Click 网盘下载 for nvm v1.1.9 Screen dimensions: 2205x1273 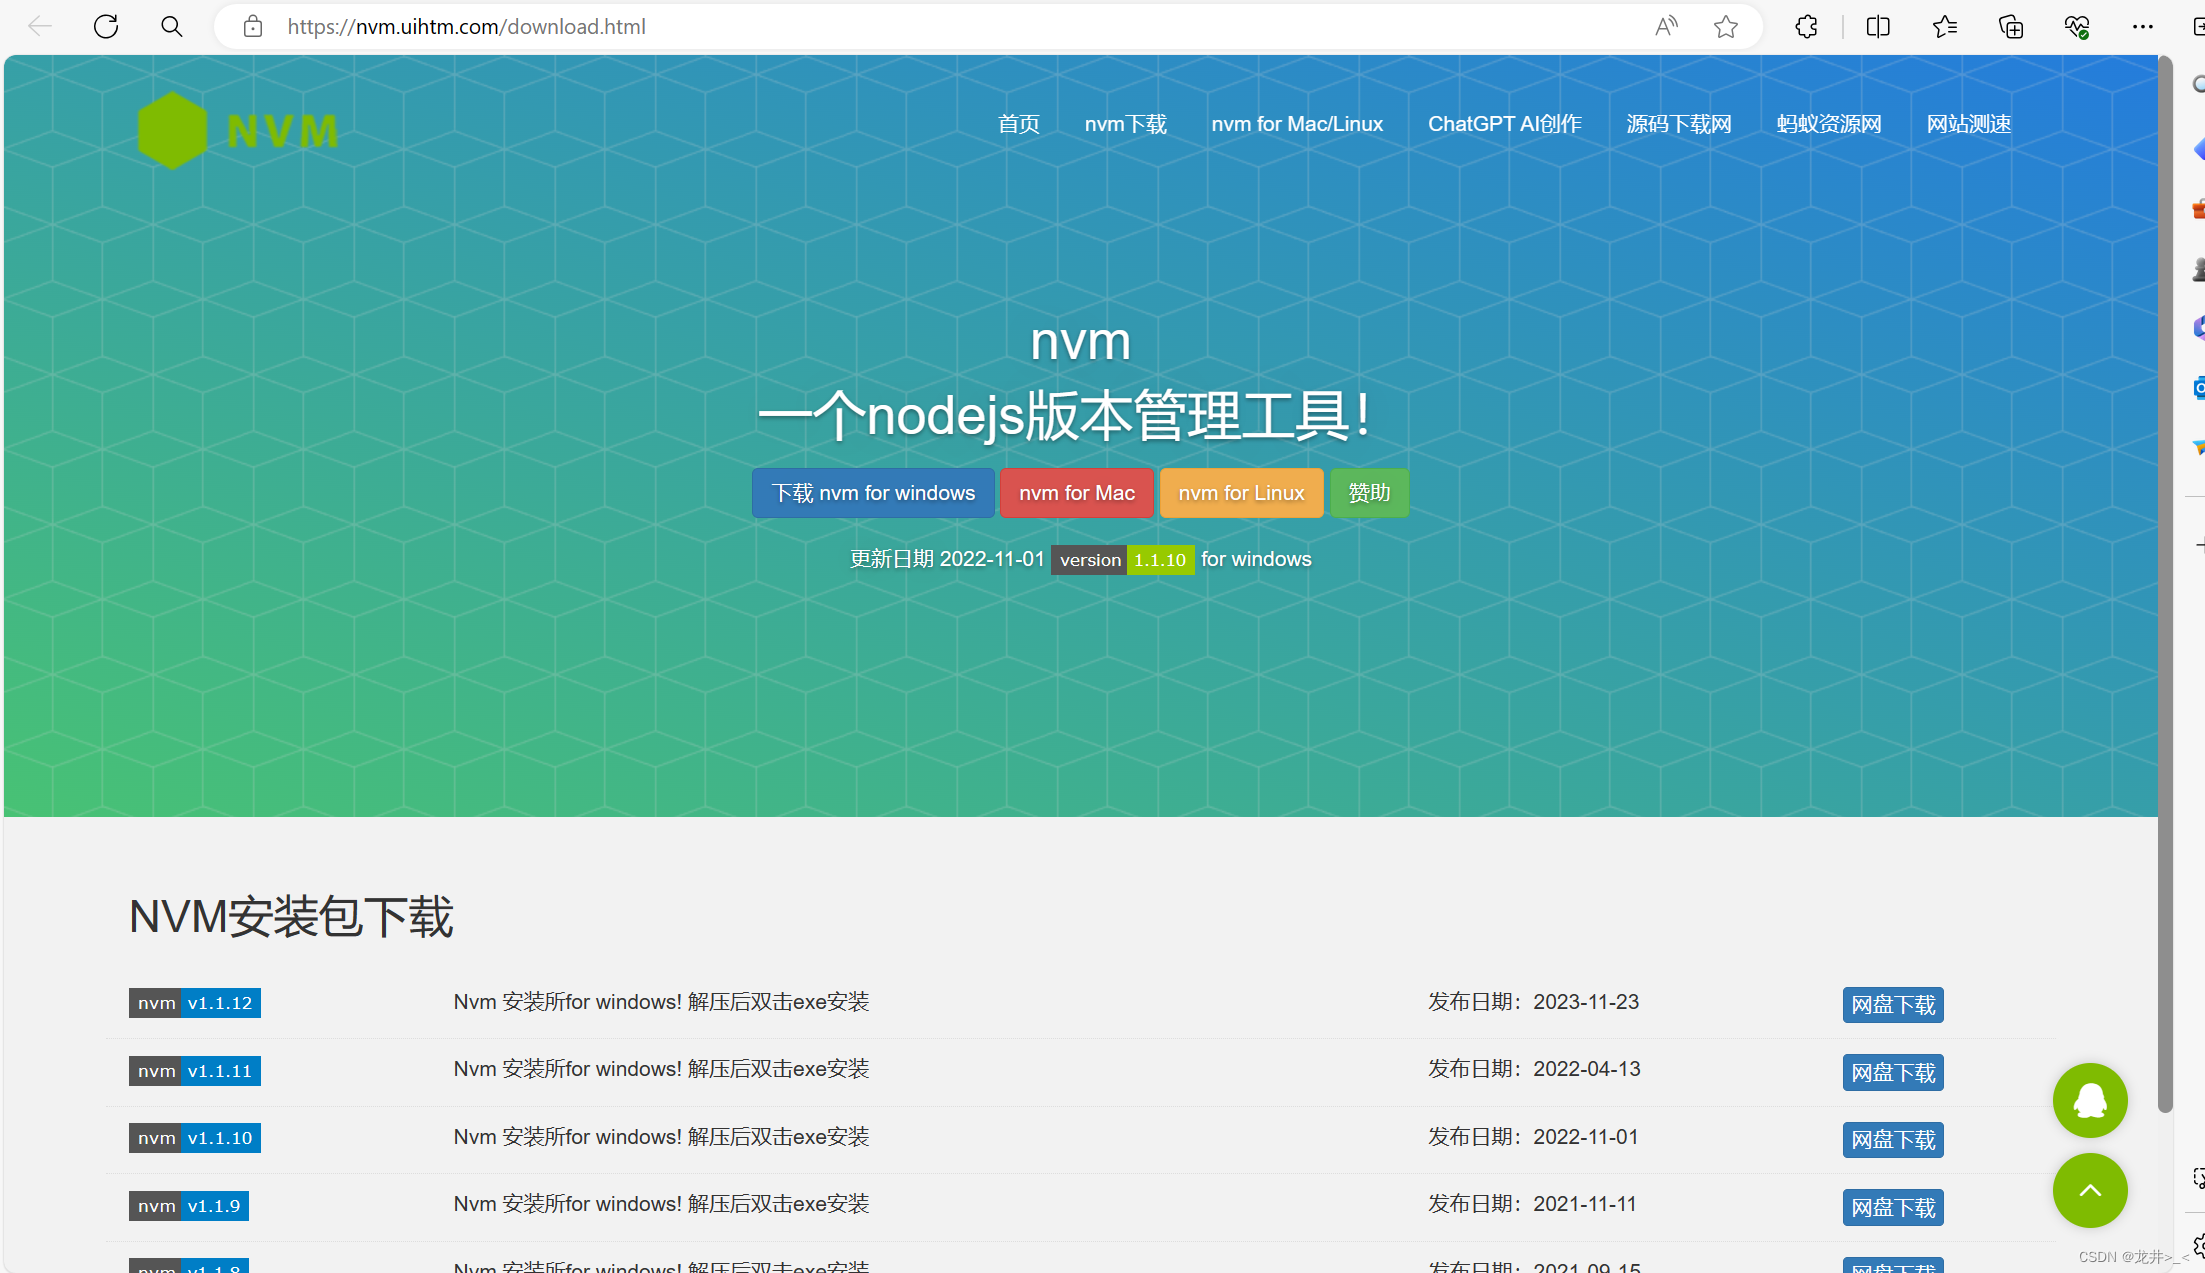pos(1893,1208)
